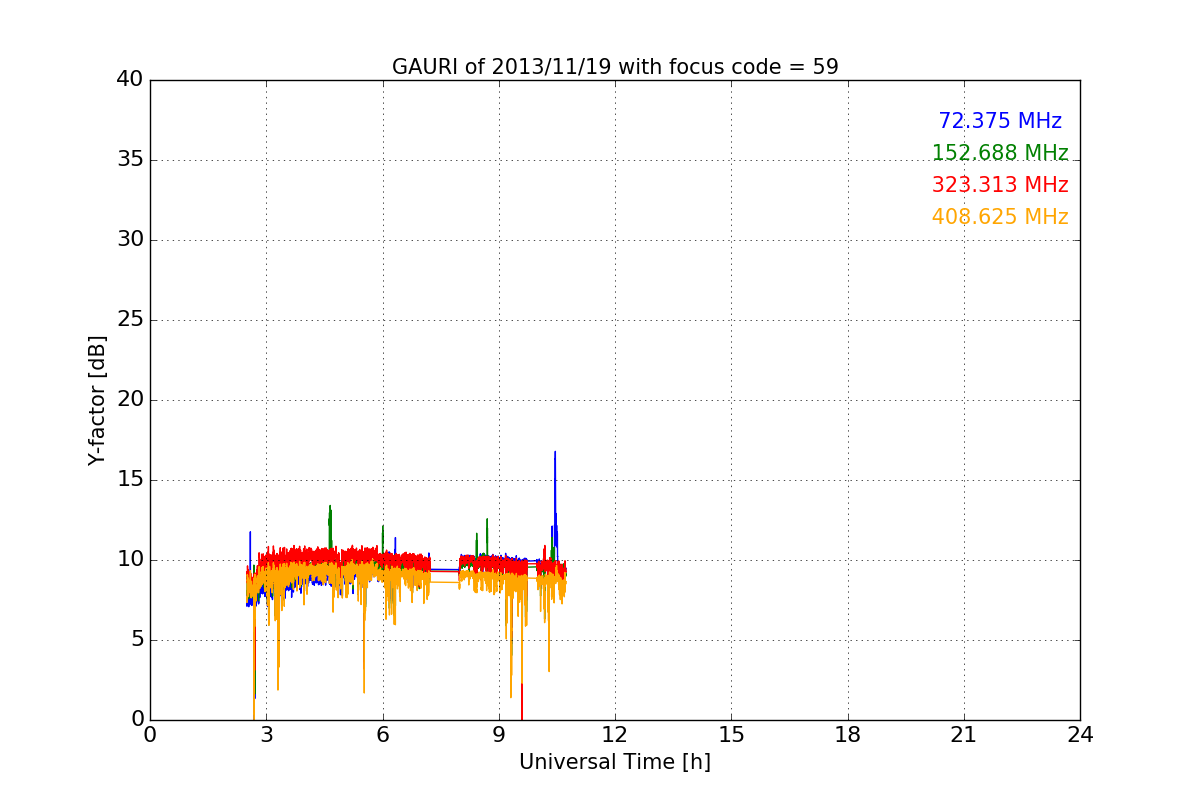The width and height of the screenshot is (1200, 800).
Task: Click the tall blue spike peak near 10.5 h
Action: tap(555, 453)
